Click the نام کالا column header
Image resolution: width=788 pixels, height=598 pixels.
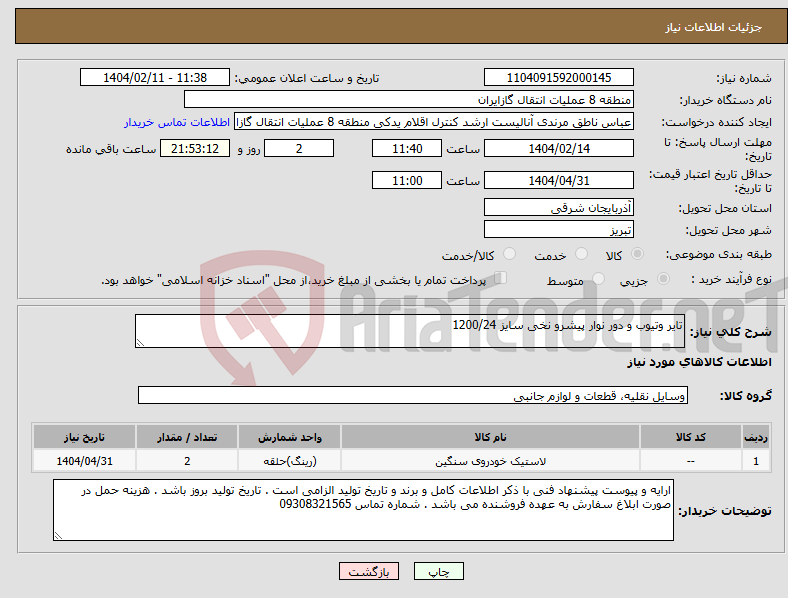tap(490, 437)
